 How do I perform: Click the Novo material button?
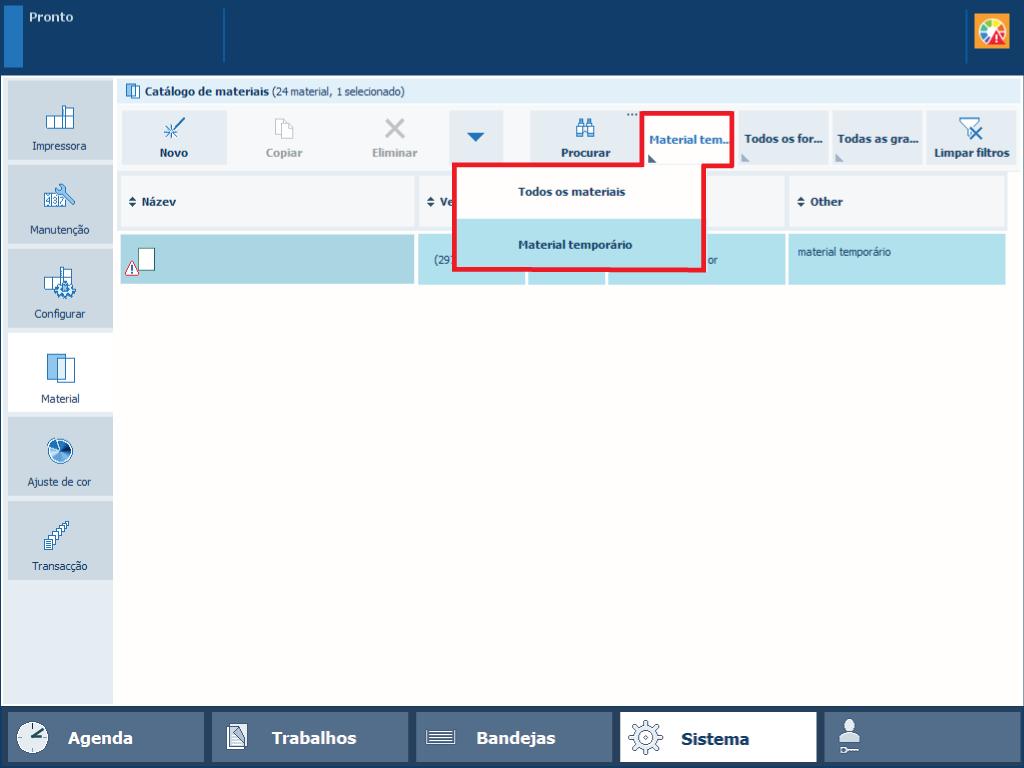click(174, 138)
